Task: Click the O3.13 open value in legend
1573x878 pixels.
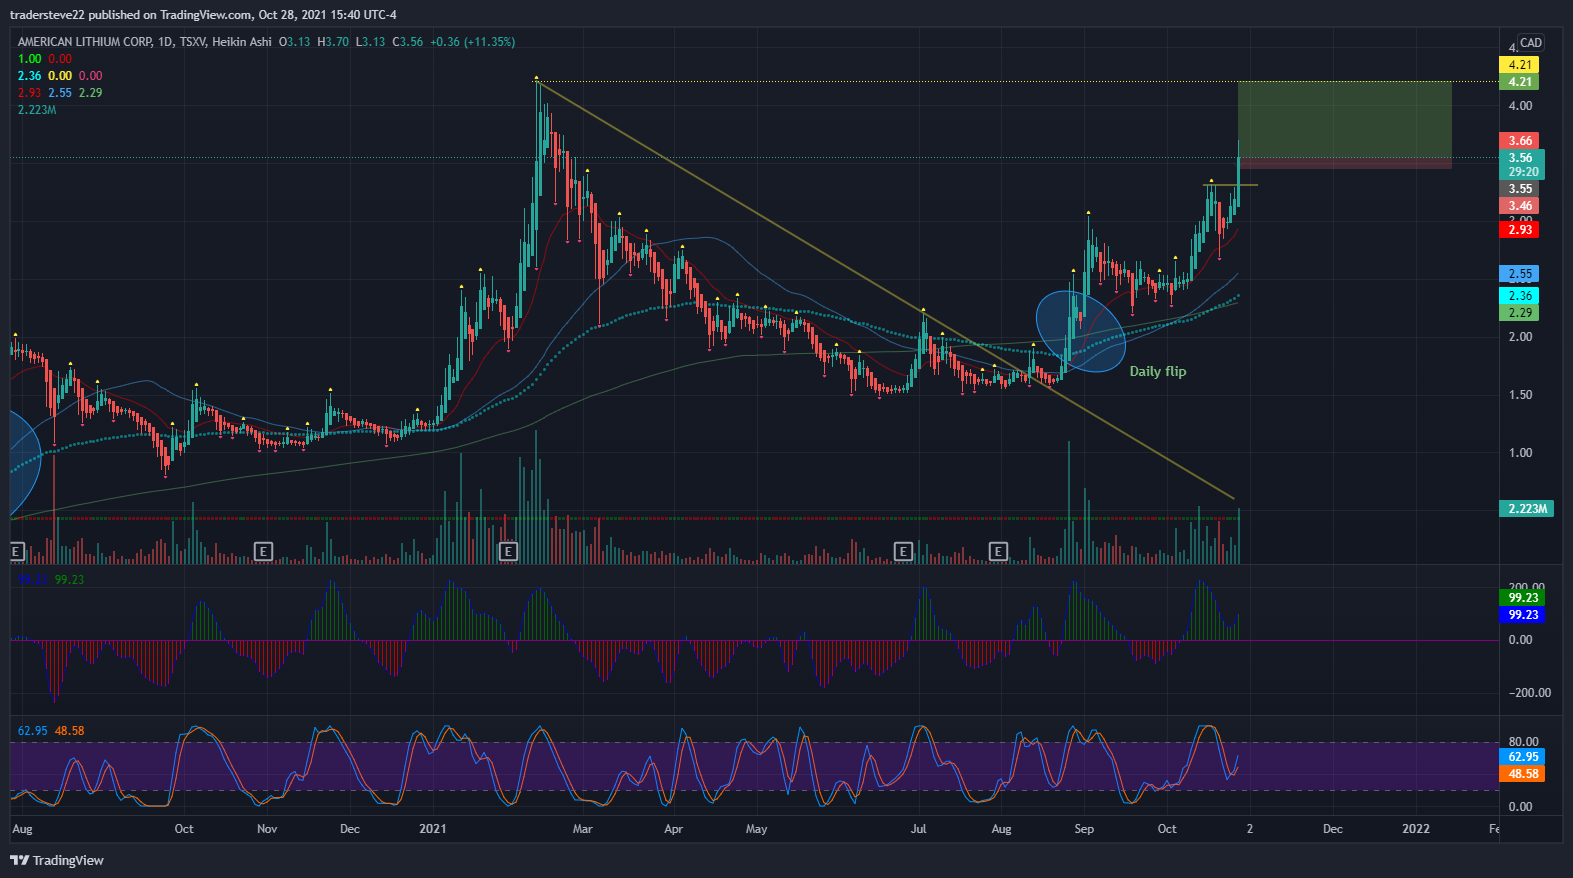Action: (294, 42)
